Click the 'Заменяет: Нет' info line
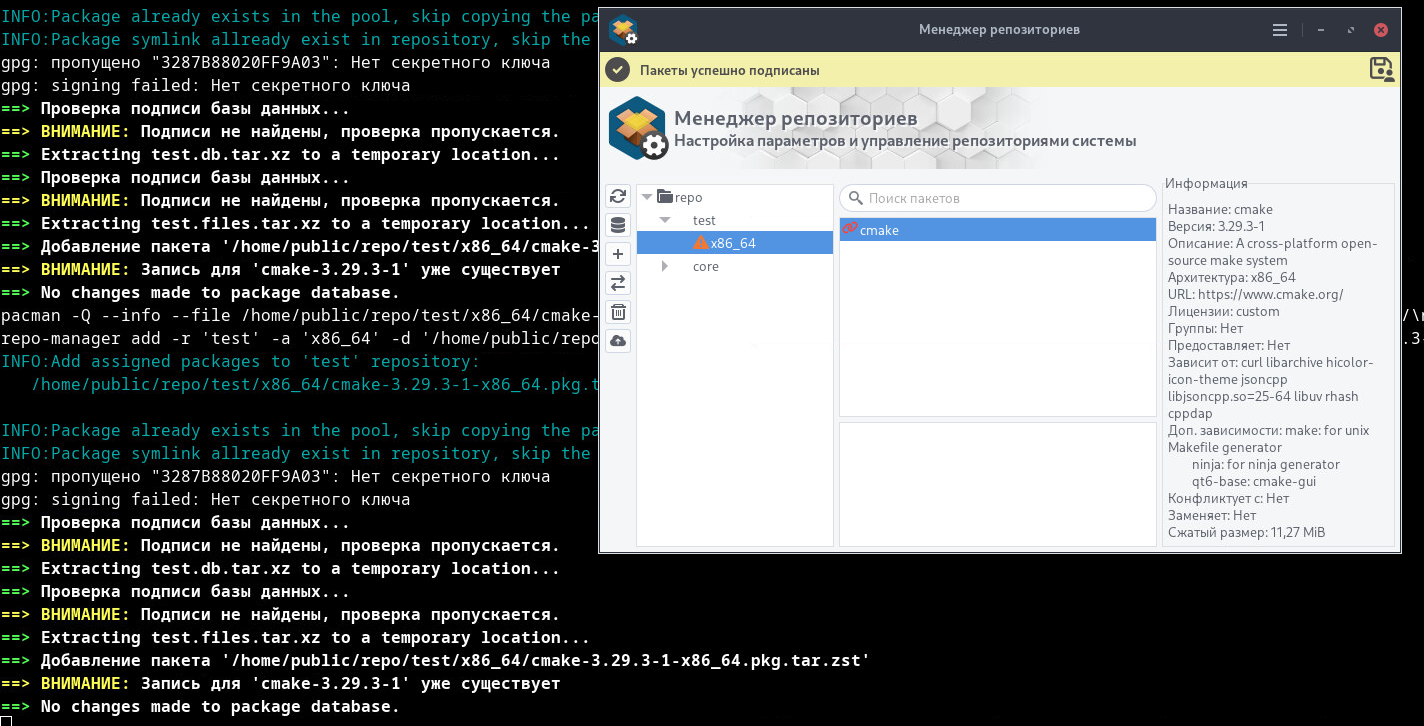The height and width of the screenshot is (726, 1424). pos(1212,515)
